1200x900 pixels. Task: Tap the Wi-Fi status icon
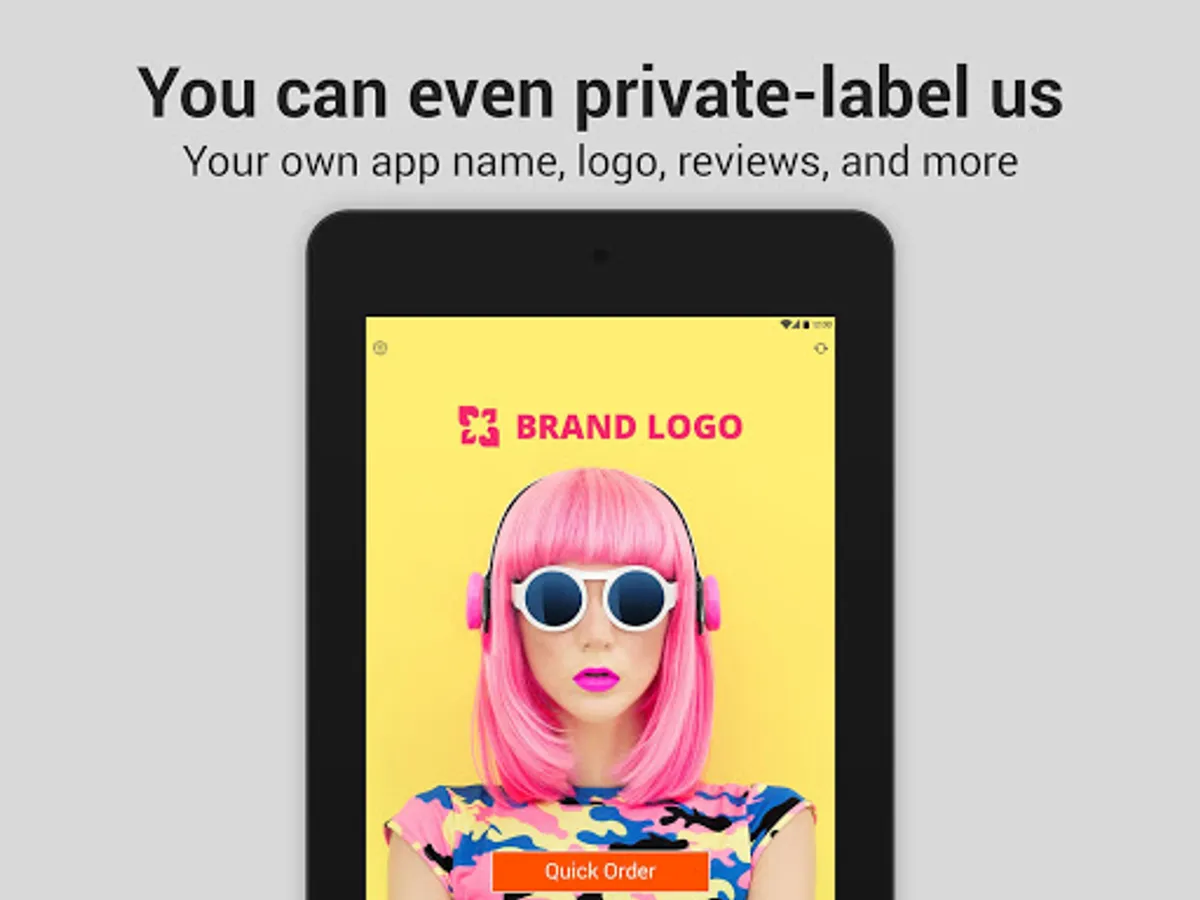pyautogui.click(x=786, y=324)
